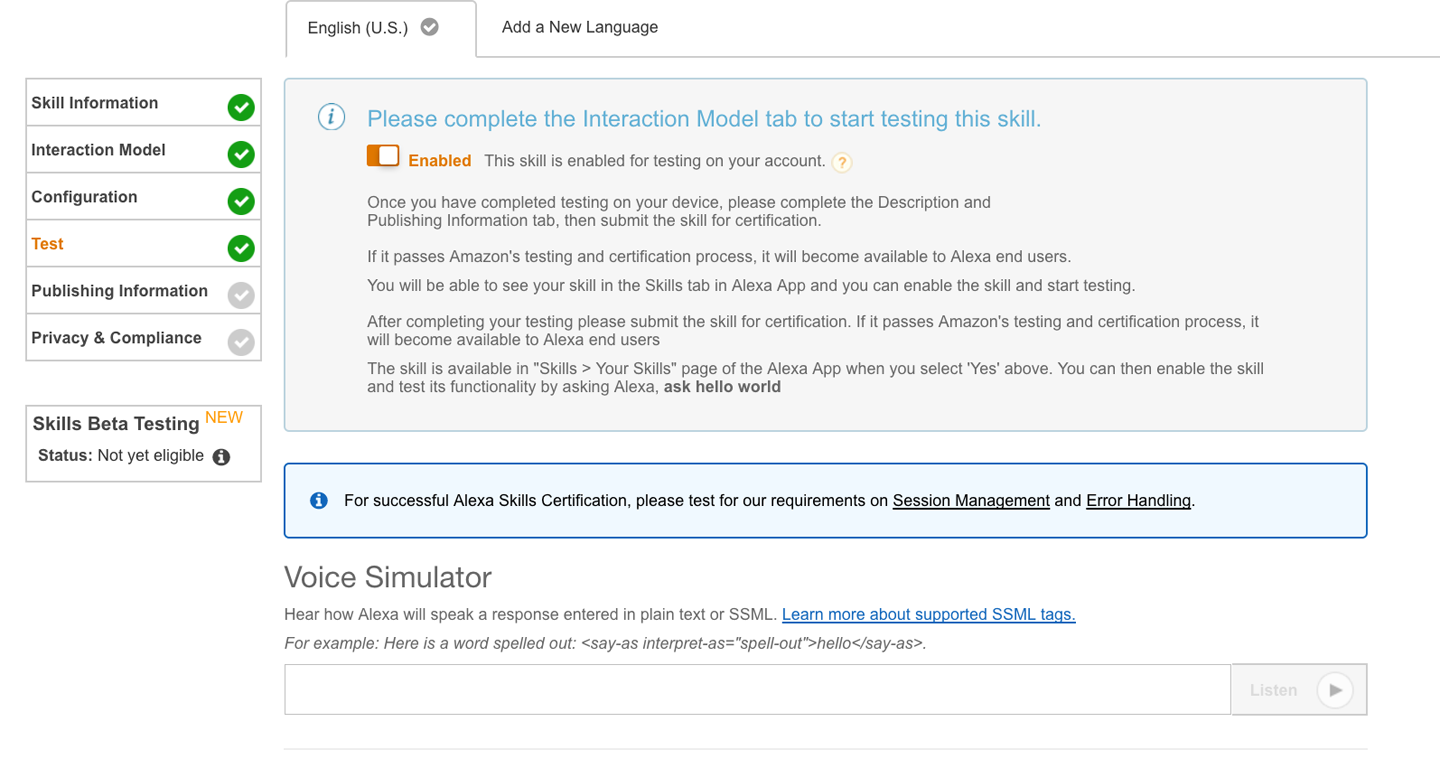
Task: Click the green checkmark beside Configuration
Action: [241, 201]
